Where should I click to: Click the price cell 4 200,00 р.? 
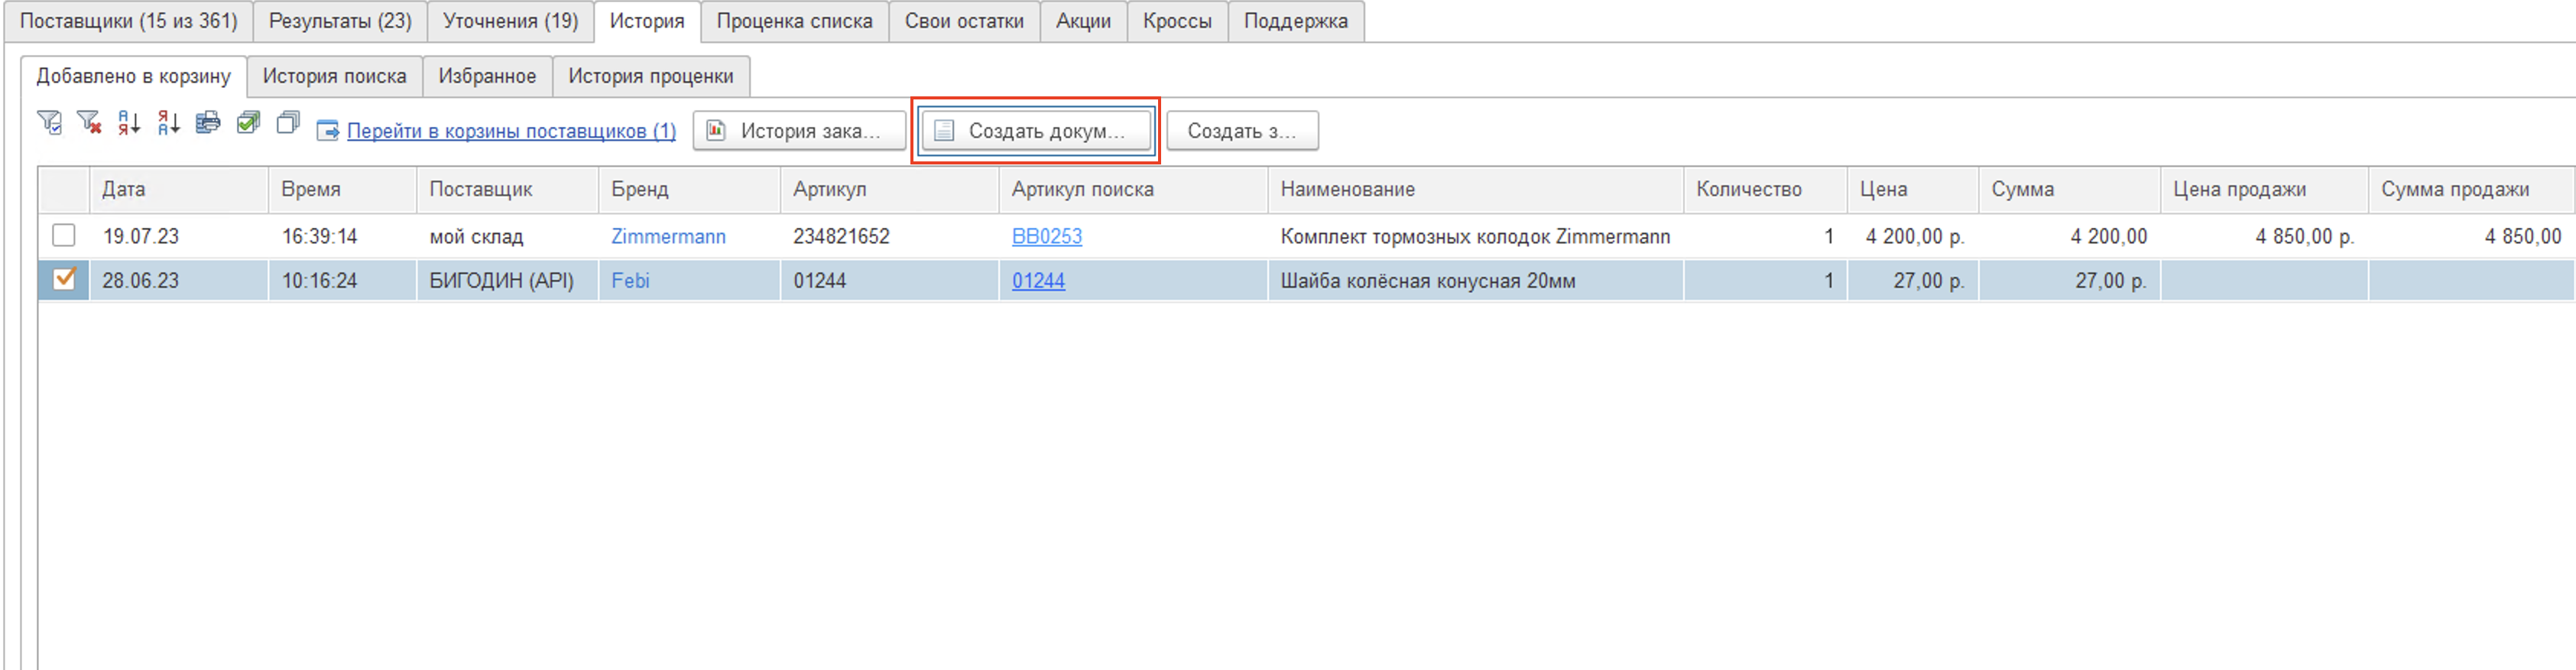tap(1913, 236)
